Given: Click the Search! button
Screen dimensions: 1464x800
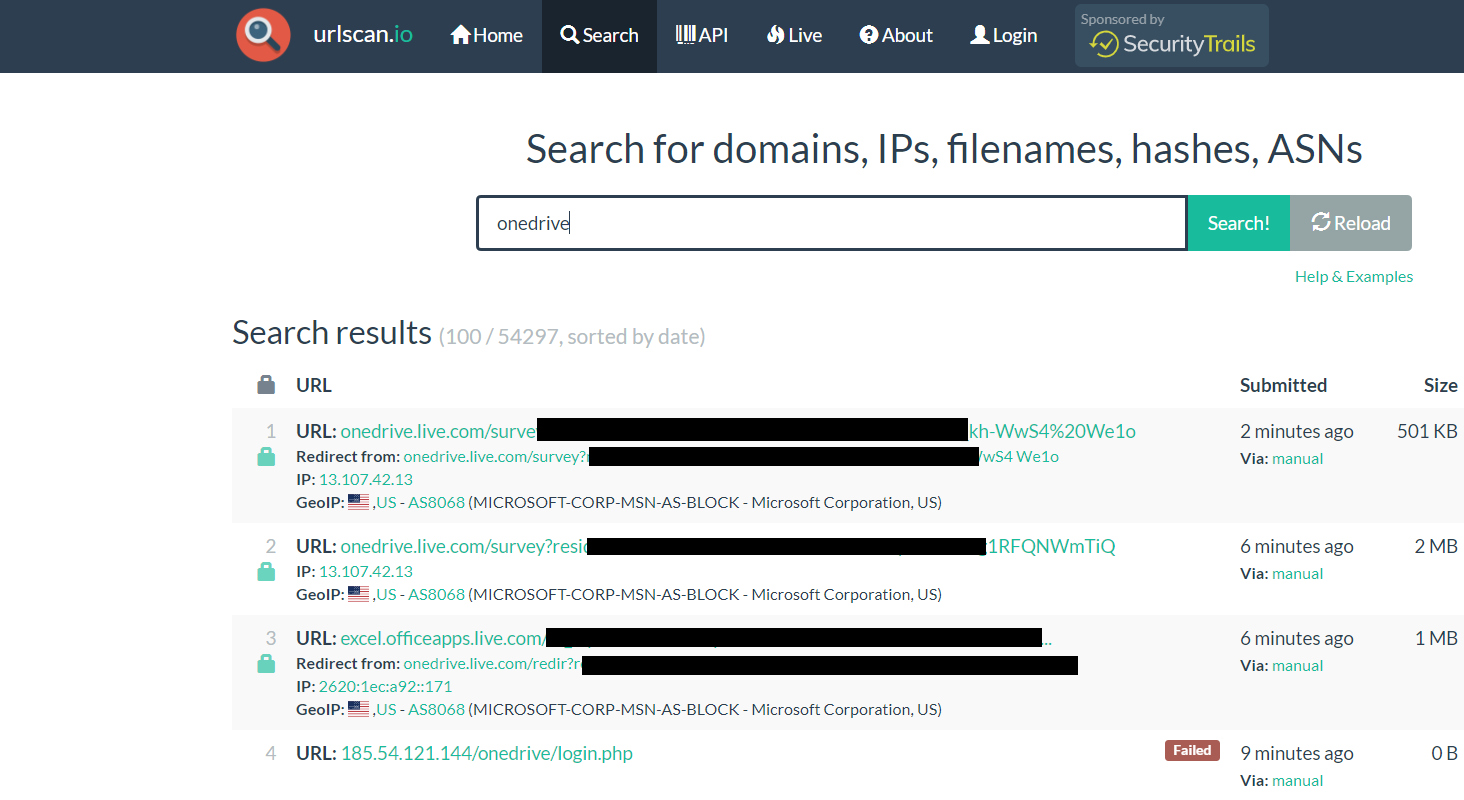Looking at the screenshot, I should 1239,223.
